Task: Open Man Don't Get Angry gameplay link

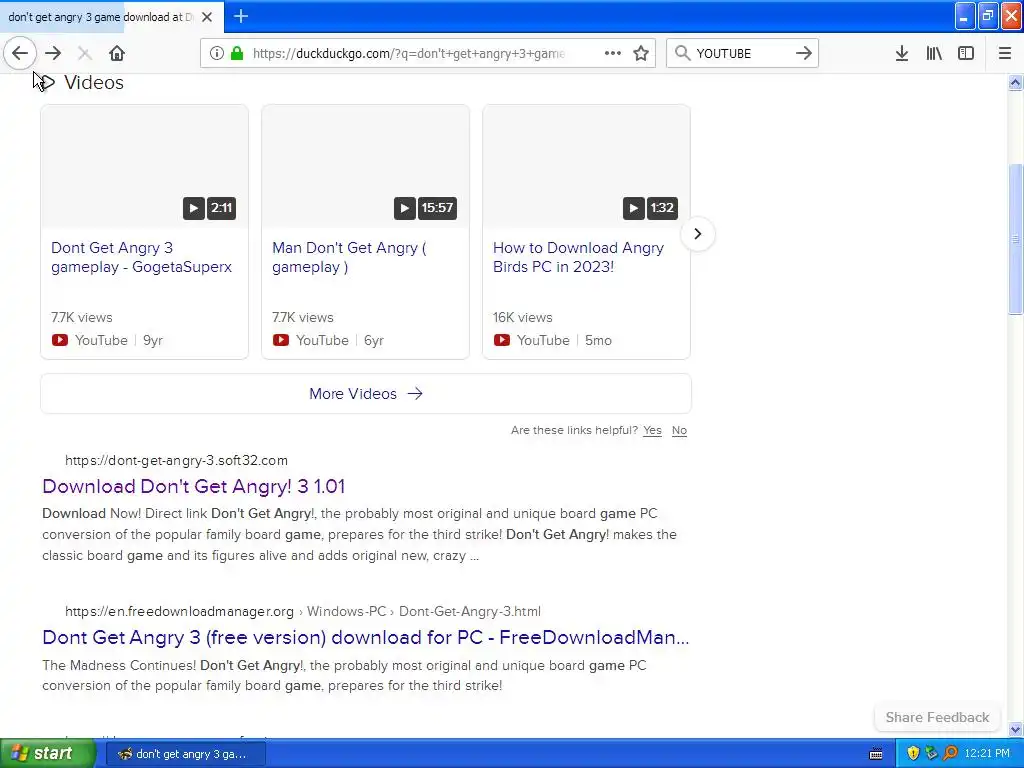Action: coord(349,257)
